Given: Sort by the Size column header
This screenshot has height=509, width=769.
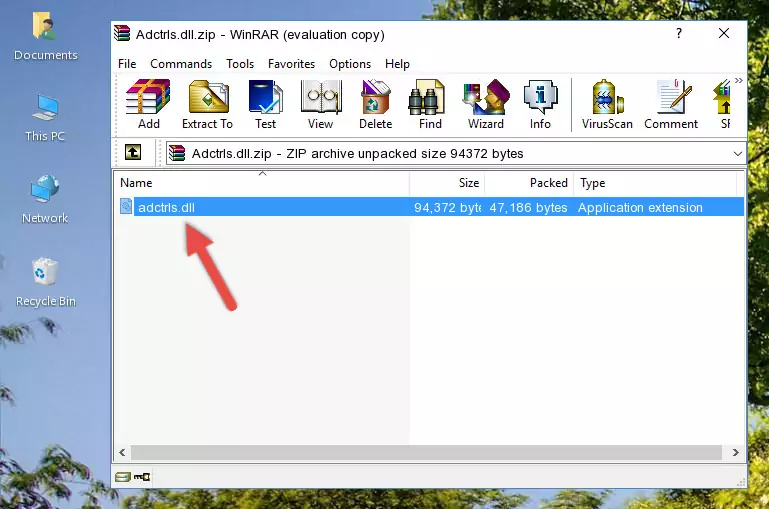Looking at the screenshot, I should (x=447, y=183).
